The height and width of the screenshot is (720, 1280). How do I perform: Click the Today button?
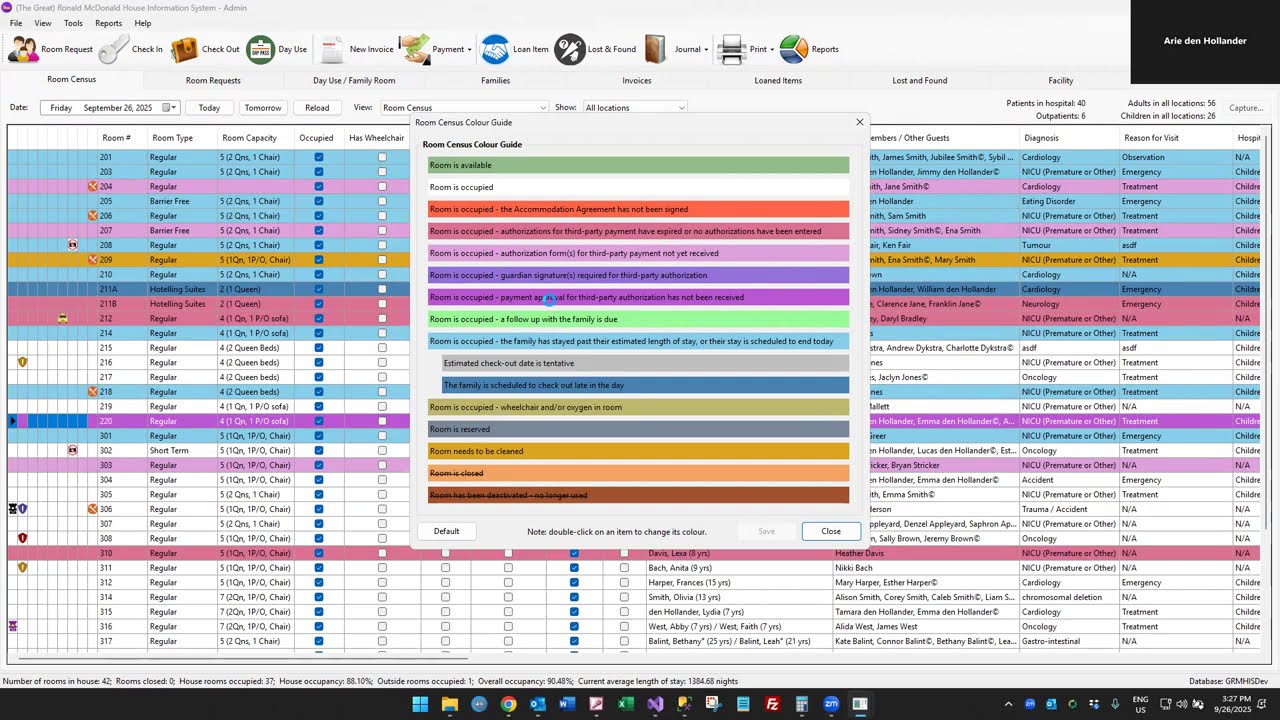(x=209, y=108)
